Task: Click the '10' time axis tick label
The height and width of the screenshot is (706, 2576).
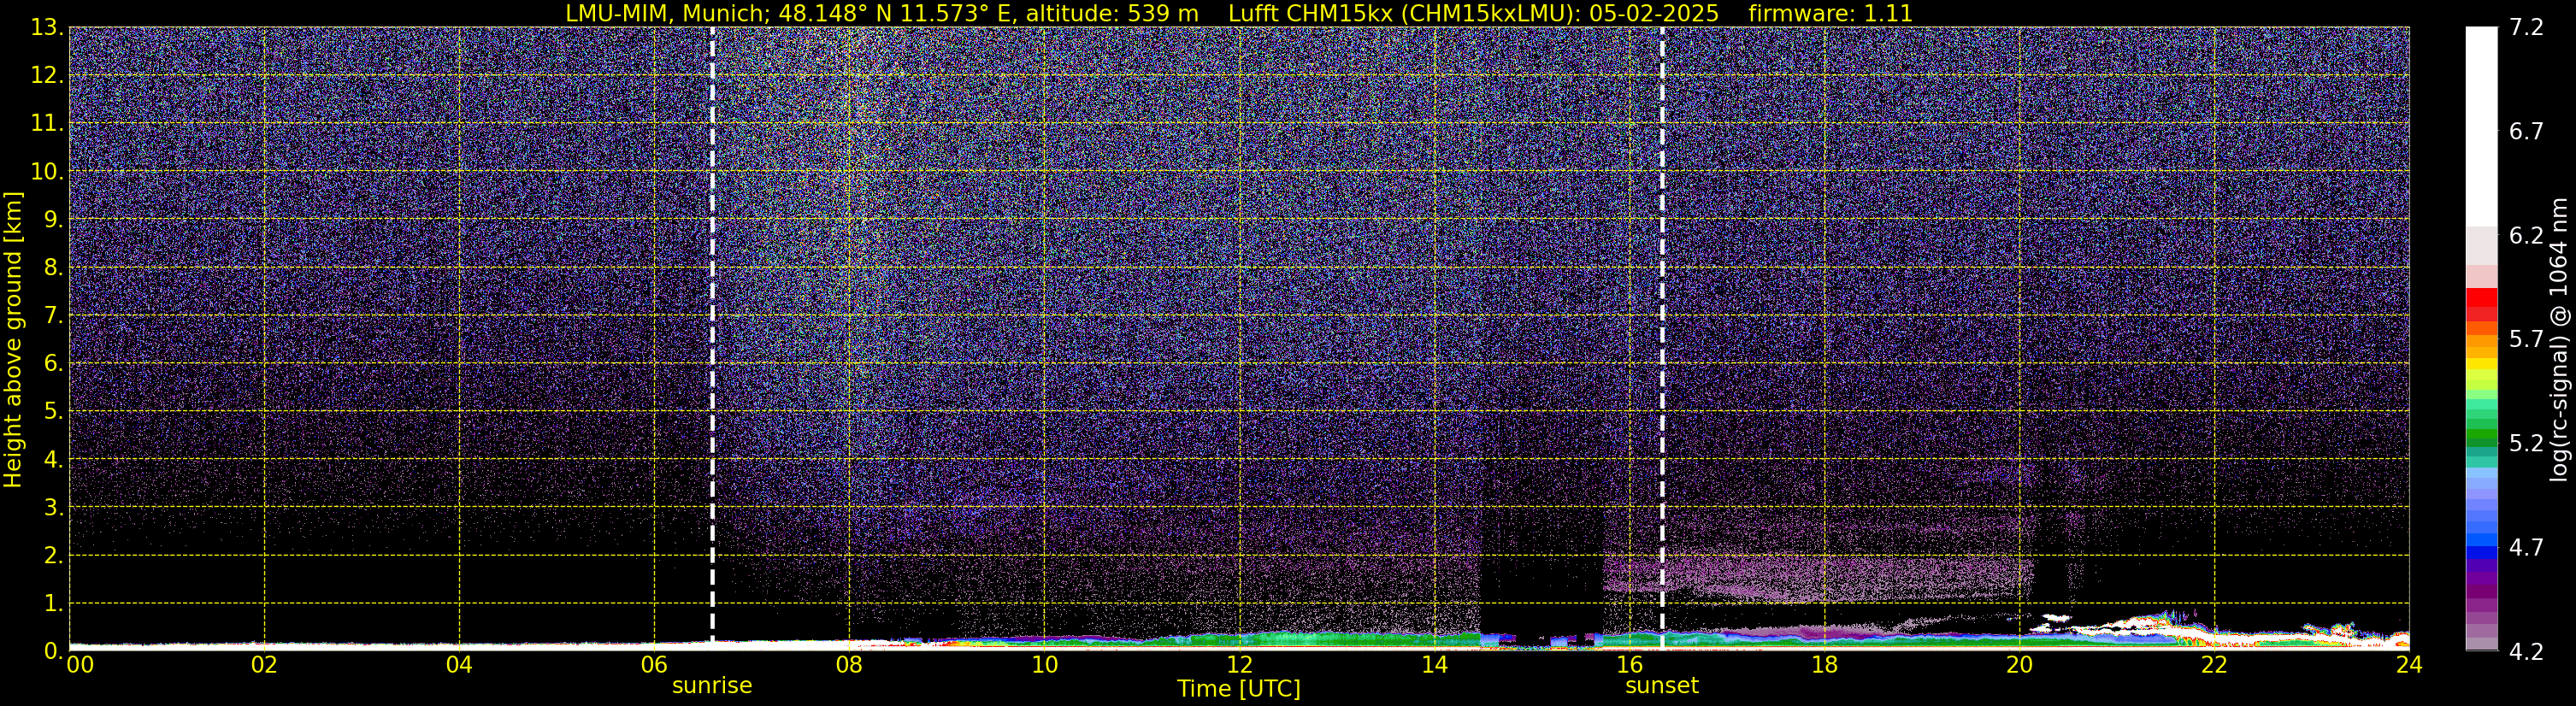Action: coord(1044,665)
